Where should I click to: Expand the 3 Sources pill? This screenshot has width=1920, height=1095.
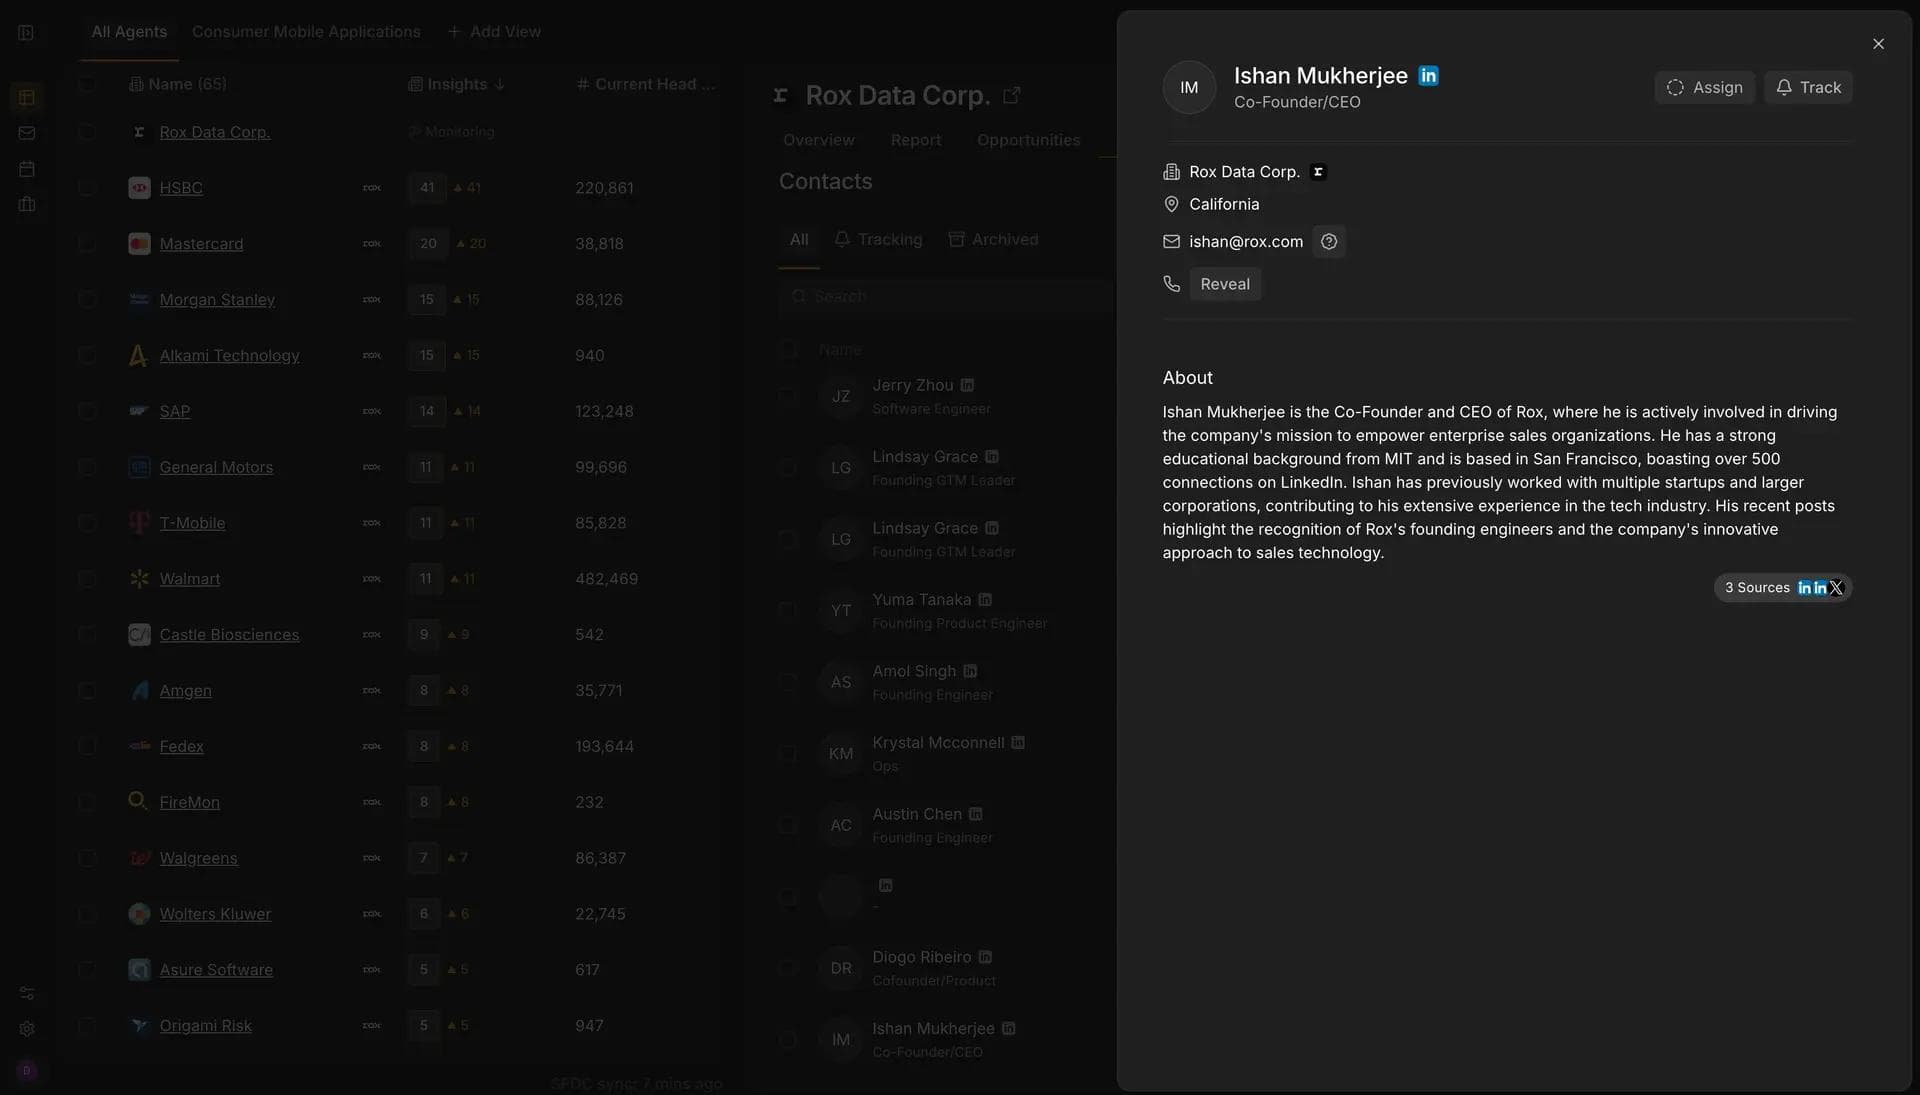tap(1757, 588)
